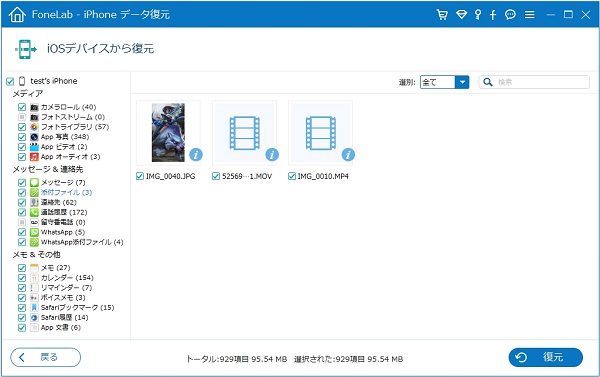Click the カレンダー (154) label
600x377 pixels.
67,277
